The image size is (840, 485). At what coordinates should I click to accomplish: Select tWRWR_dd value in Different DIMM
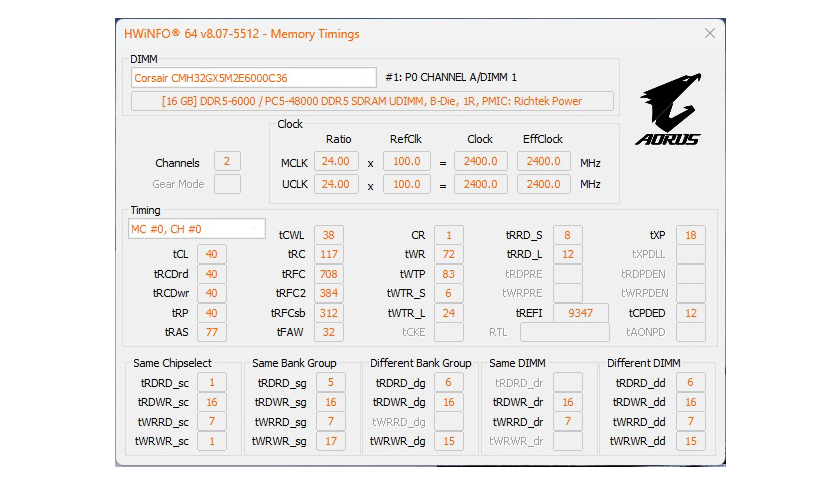[x=690, y=441]
